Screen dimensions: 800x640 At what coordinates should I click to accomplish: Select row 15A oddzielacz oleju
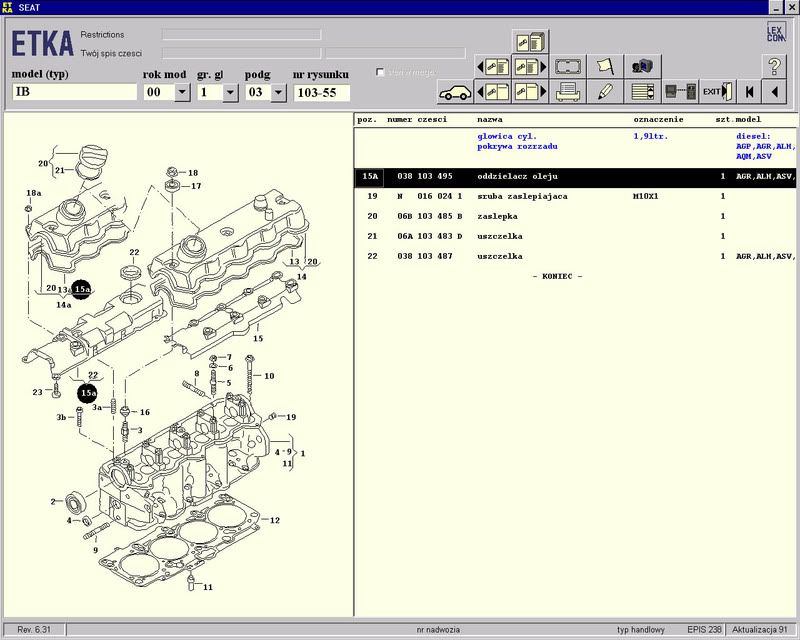point(575,177)
